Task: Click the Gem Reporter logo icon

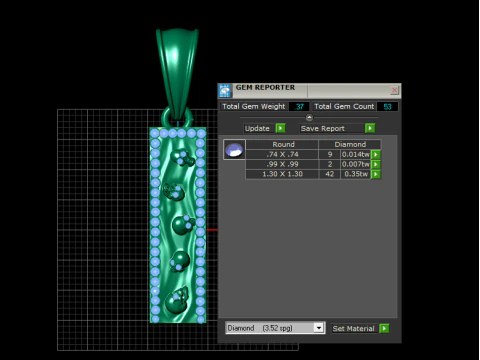Action: tap(225, 91)
